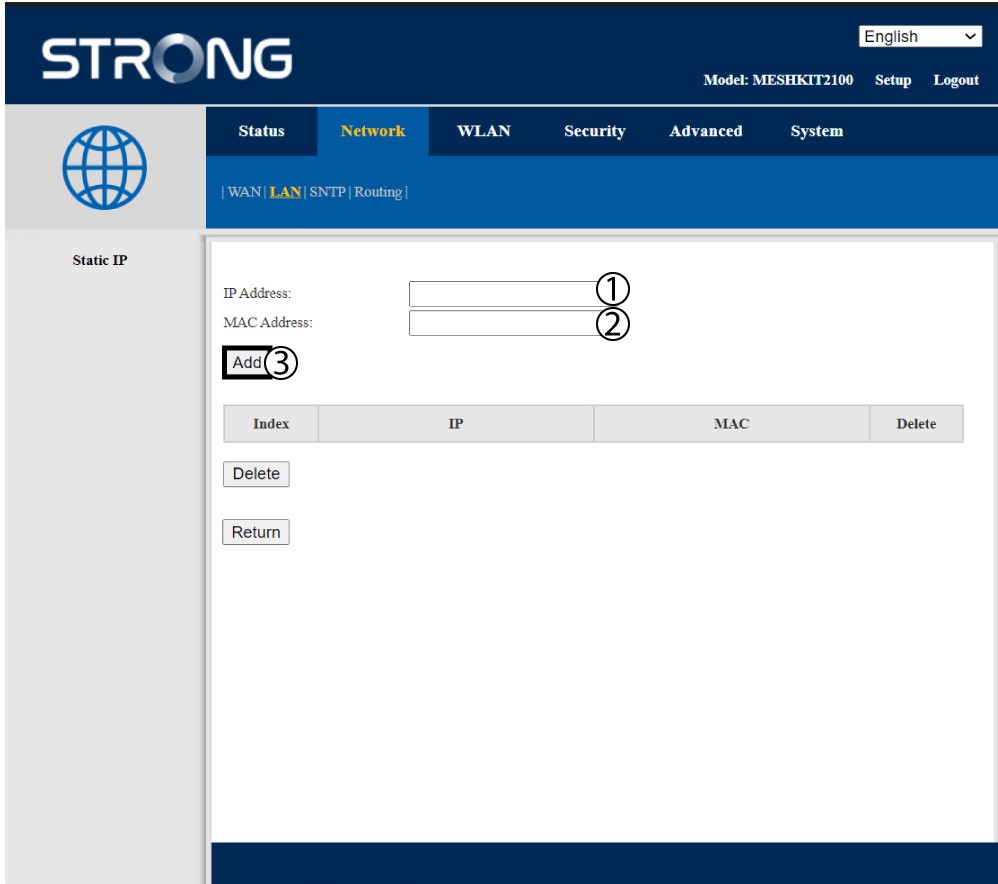Click the Add button
This screenshot has height=884, width=998.
pos(246,363)
